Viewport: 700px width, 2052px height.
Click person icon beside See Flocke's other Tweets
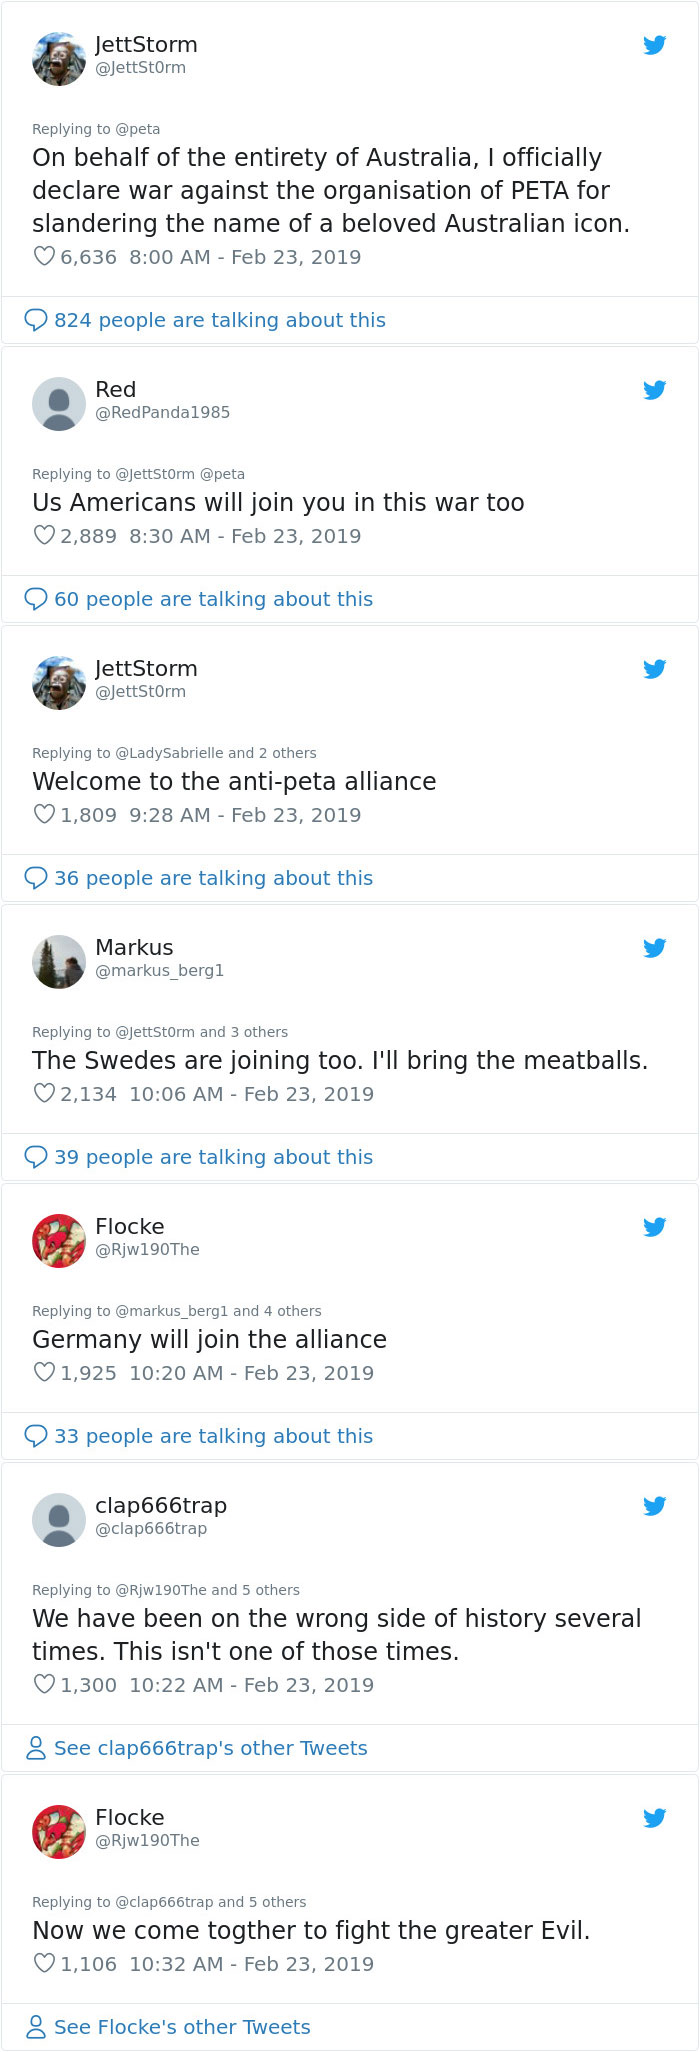[x=36, y=2027]
